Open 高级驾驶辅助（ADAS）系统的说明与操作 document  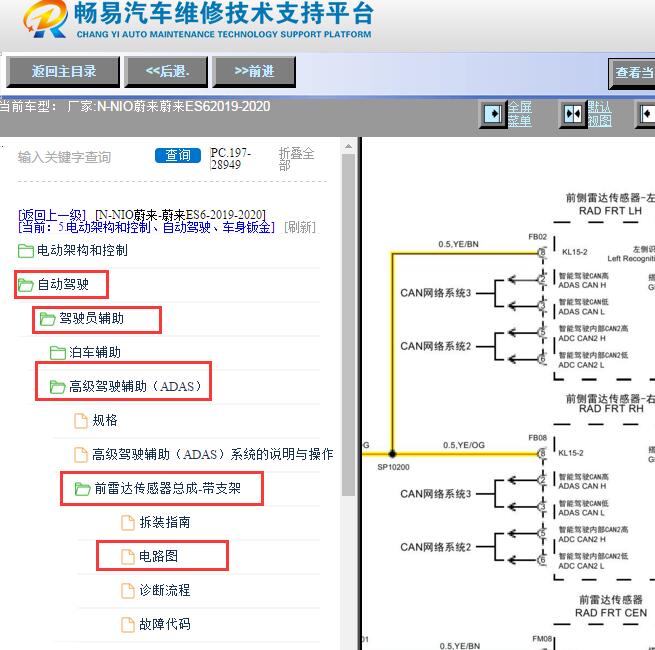click(x=212, y=454)
